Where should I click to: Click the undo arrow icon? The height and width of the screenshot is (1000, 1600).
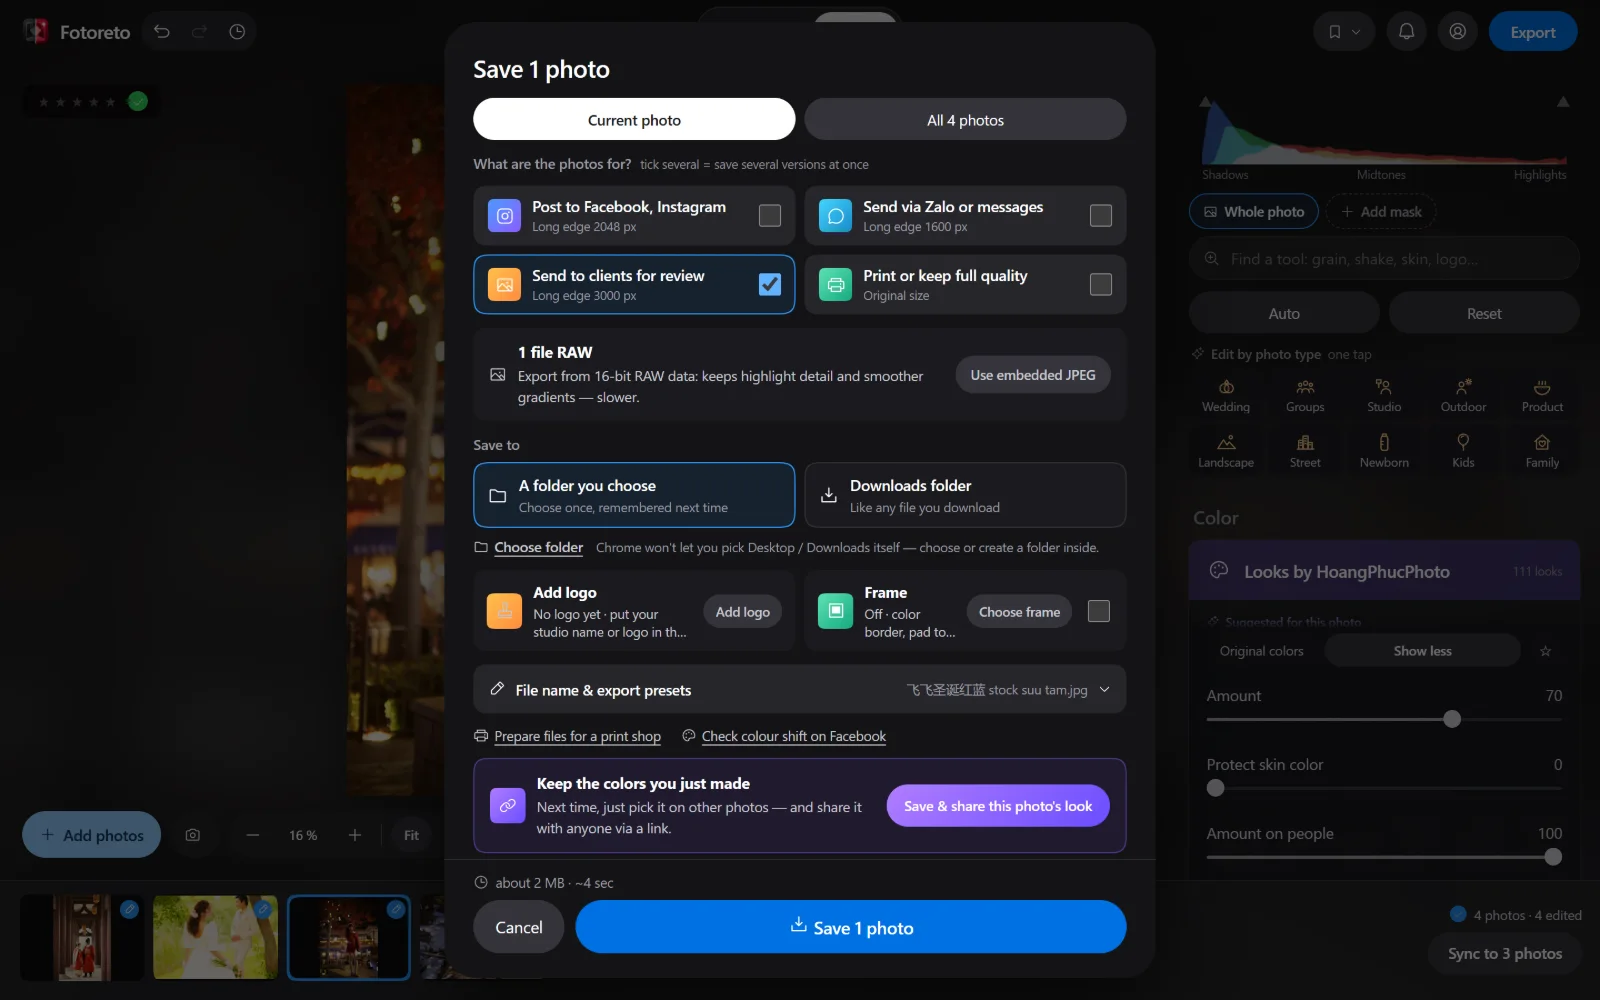pyautogui.click(x=162, y=32)
